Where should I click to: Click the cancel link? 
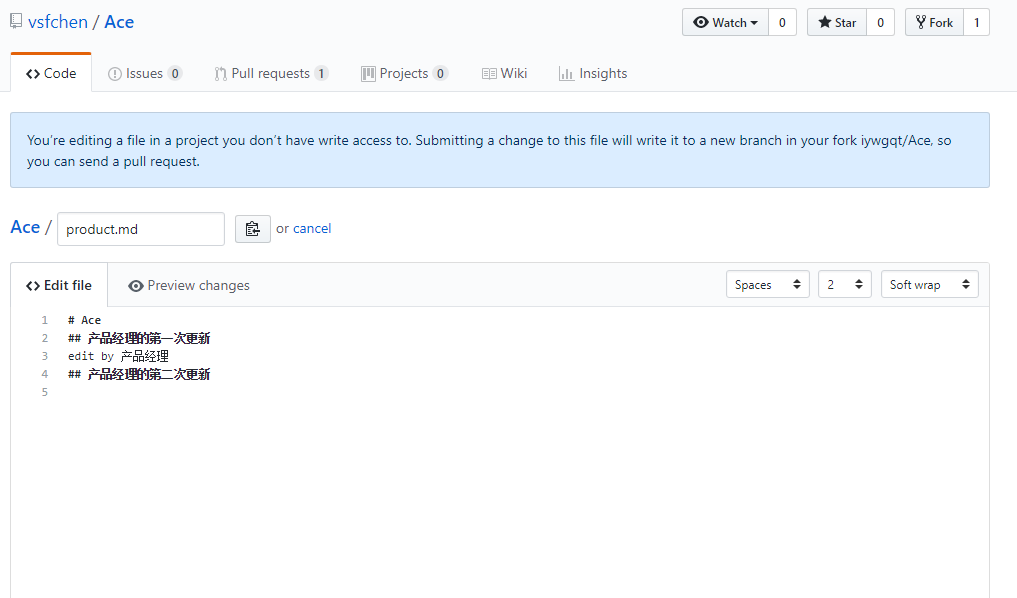point(312,228)
